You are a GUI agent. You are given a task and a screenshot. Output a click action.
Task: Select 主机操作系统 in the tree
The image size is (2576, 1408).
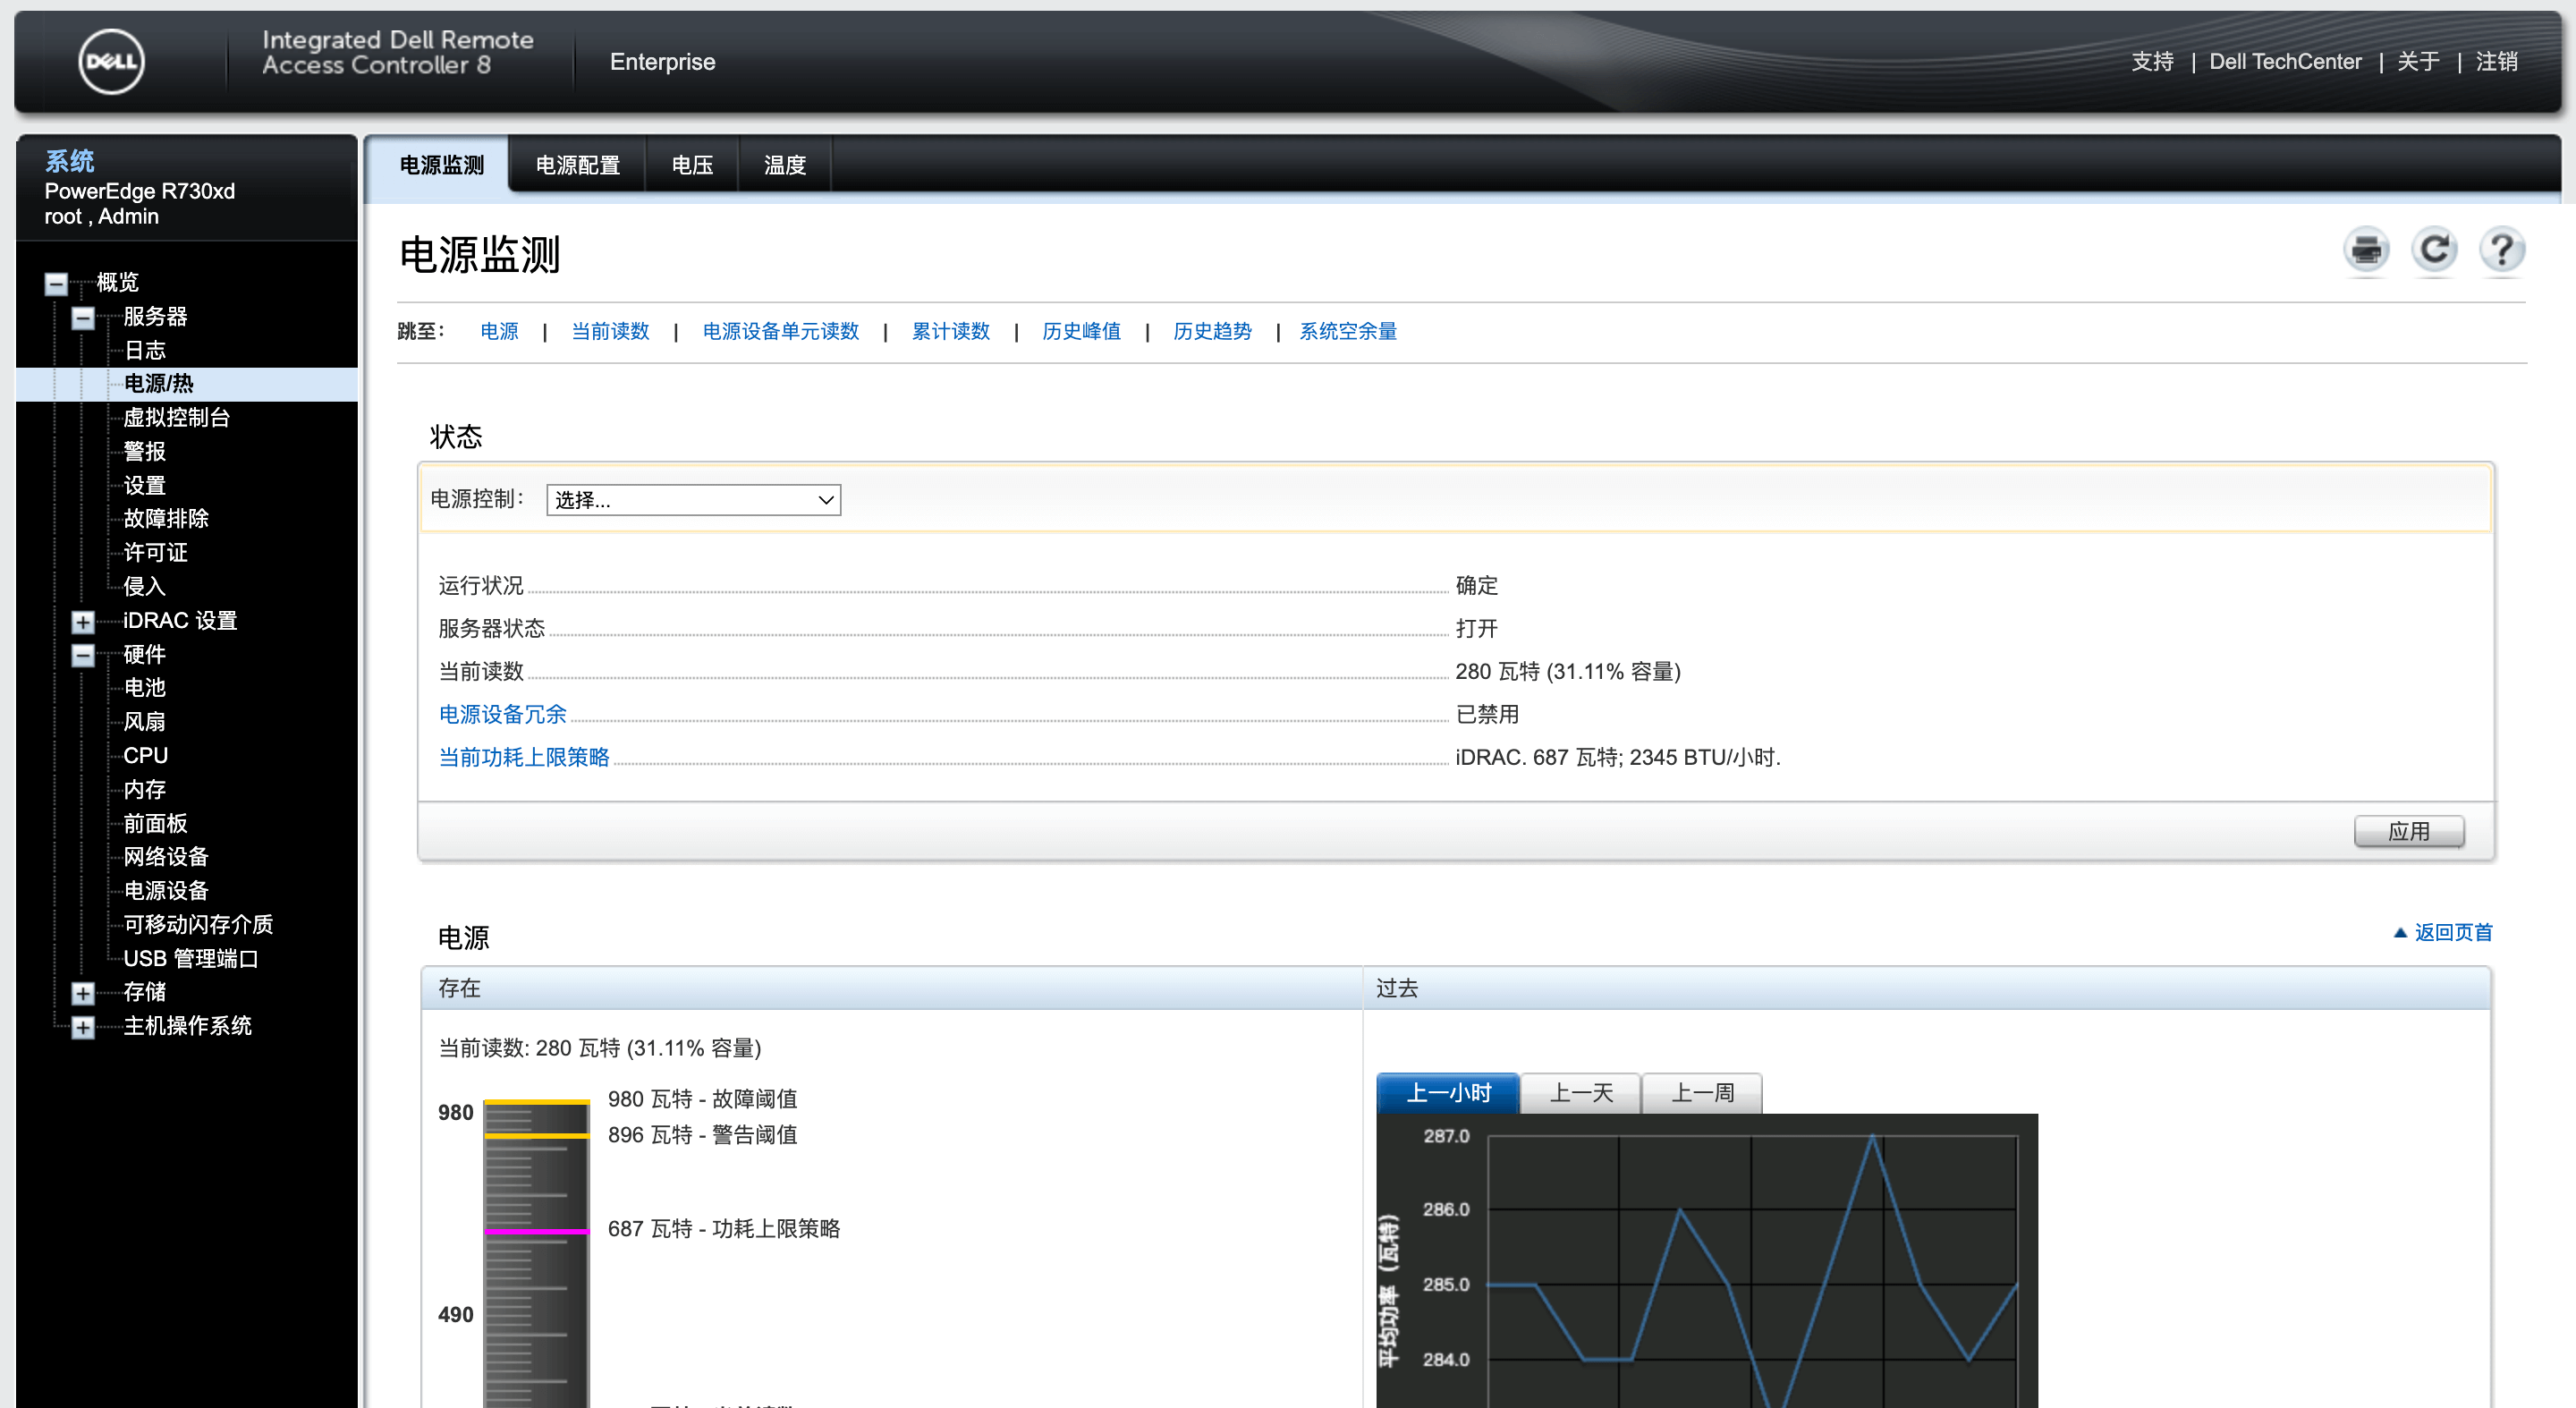(x=187, y=1026)
